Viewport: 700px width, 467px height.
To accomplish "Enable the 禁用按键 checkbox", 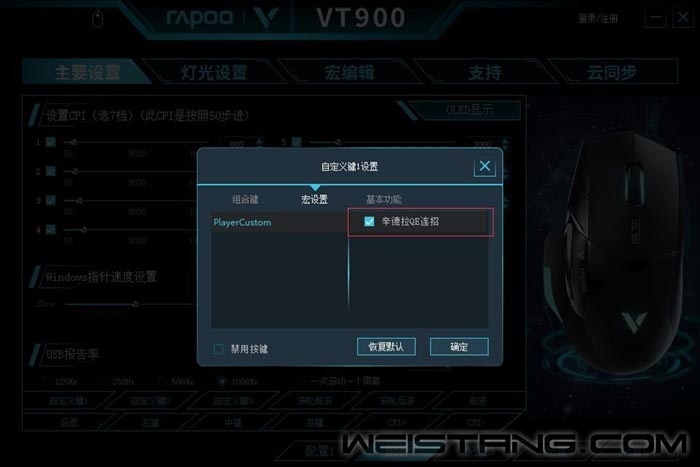I will tap(218, 349).
